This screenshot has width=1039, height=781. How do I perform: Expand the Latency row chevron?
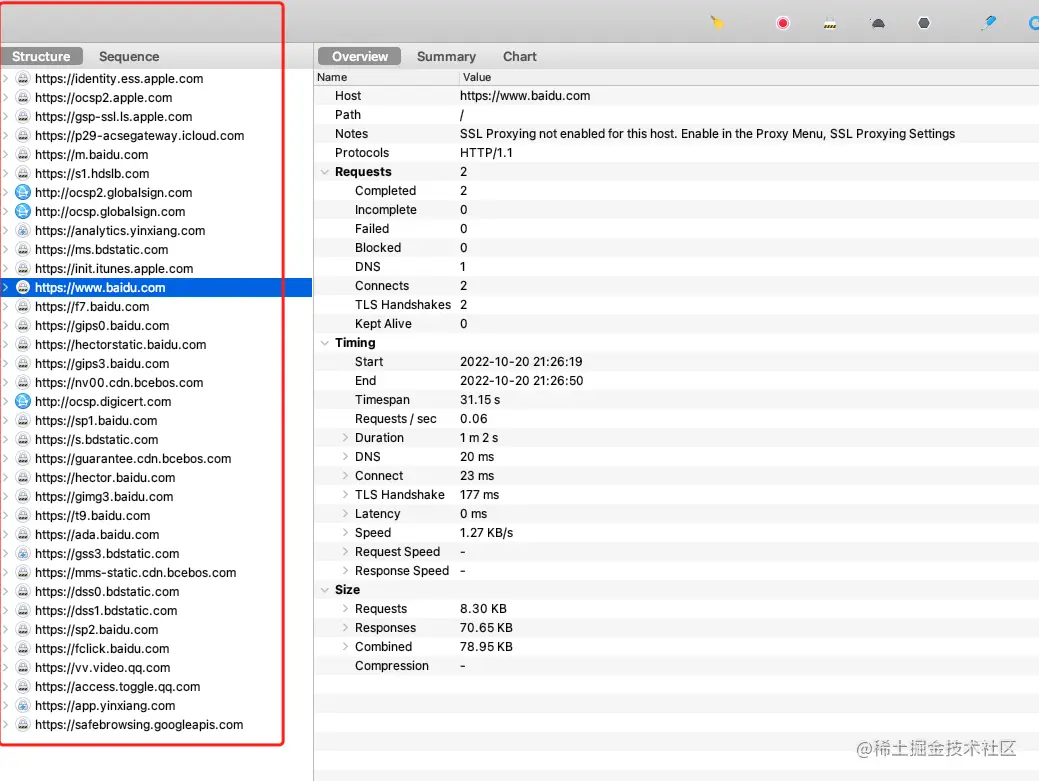coord(345,513)
